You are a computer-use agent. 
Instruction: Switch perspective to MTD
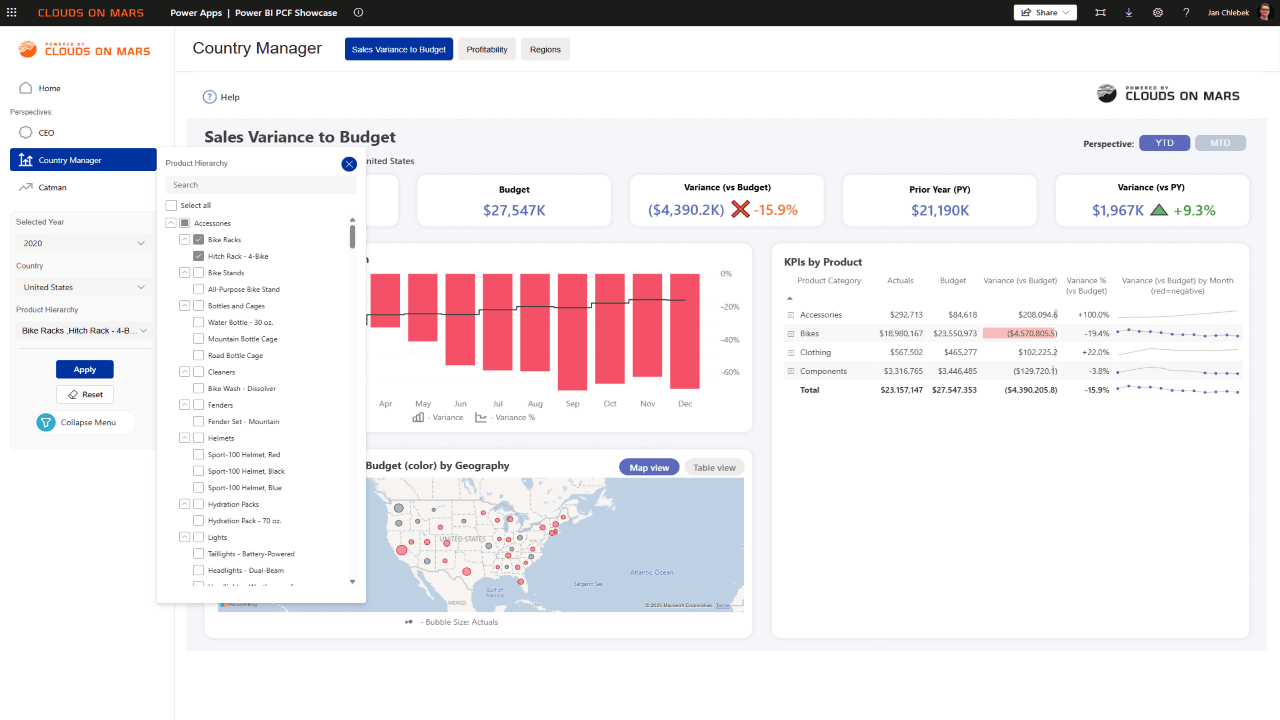click(1220, 143)
